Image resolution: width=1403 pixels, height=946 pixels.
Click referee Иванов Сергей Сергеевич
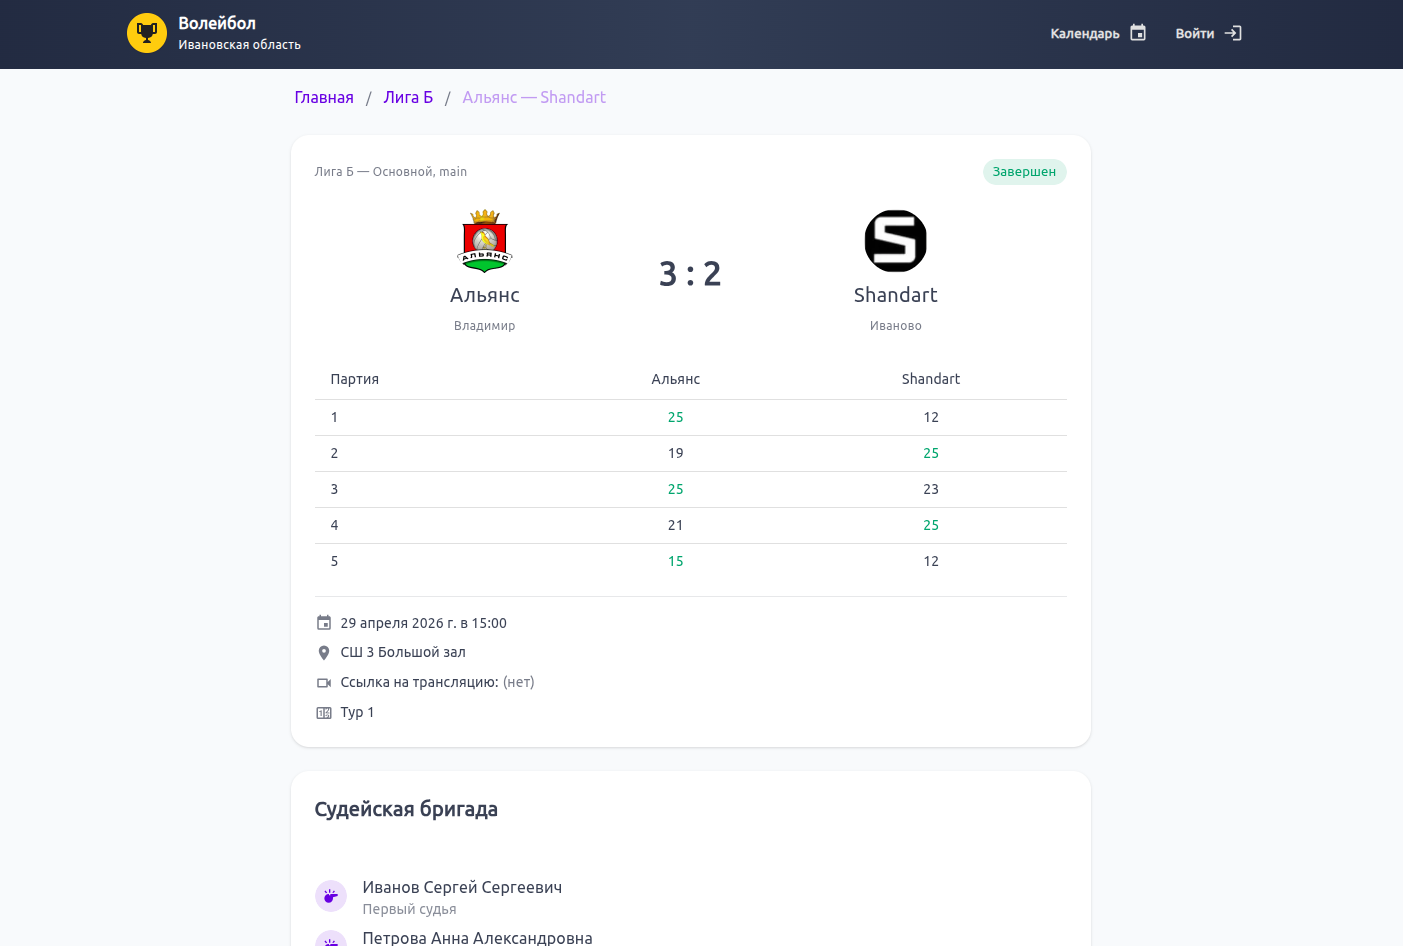point(462,887)
